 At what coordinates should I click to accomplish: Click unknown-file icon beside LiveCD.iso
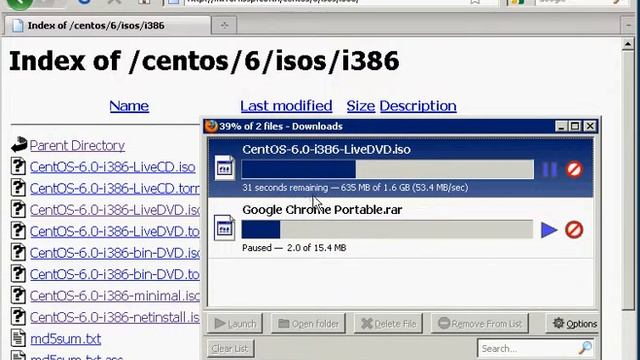[18, 167]
